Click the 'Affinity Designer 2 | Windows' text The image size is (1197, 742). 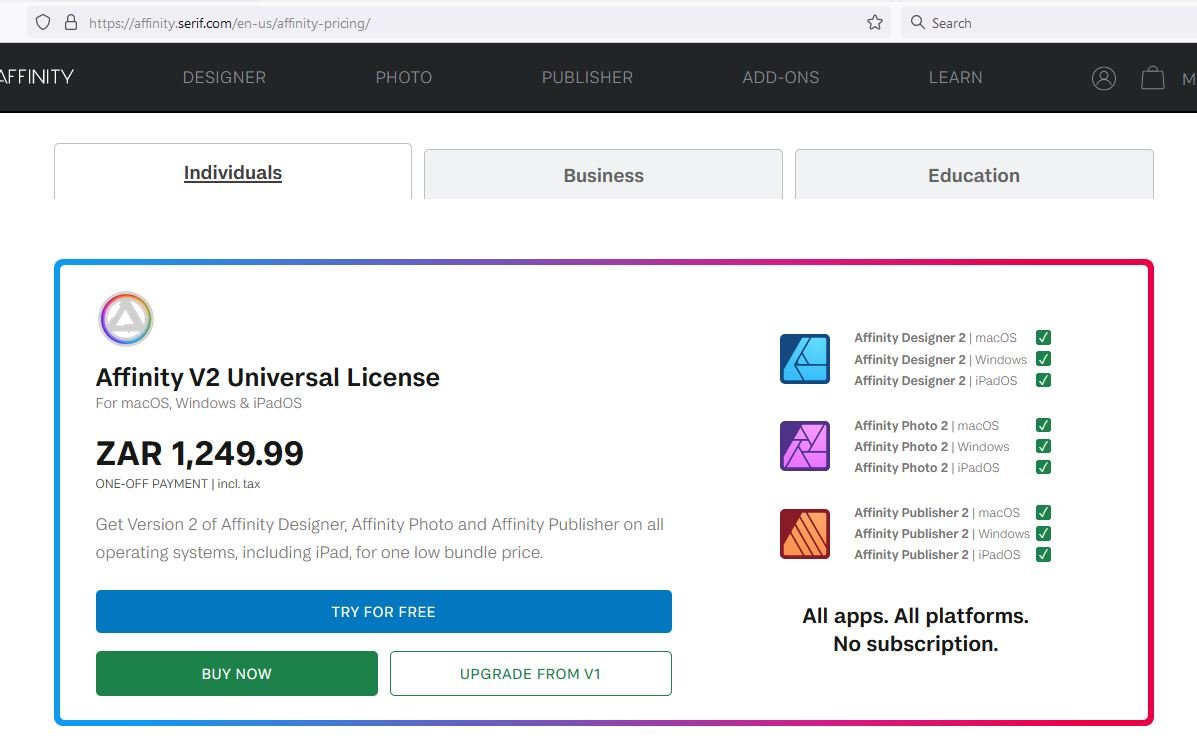[940, 359]
